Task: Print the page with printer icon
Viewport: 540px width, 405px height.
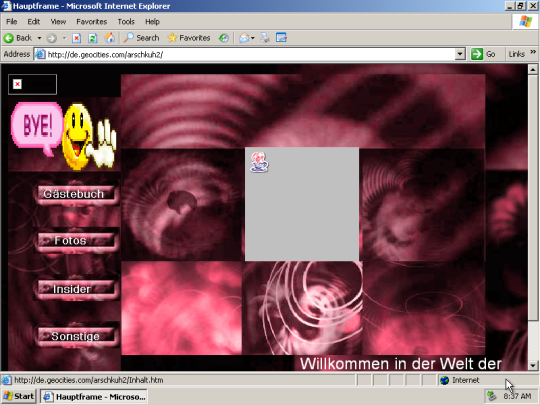Action: [x=265, y=38]
